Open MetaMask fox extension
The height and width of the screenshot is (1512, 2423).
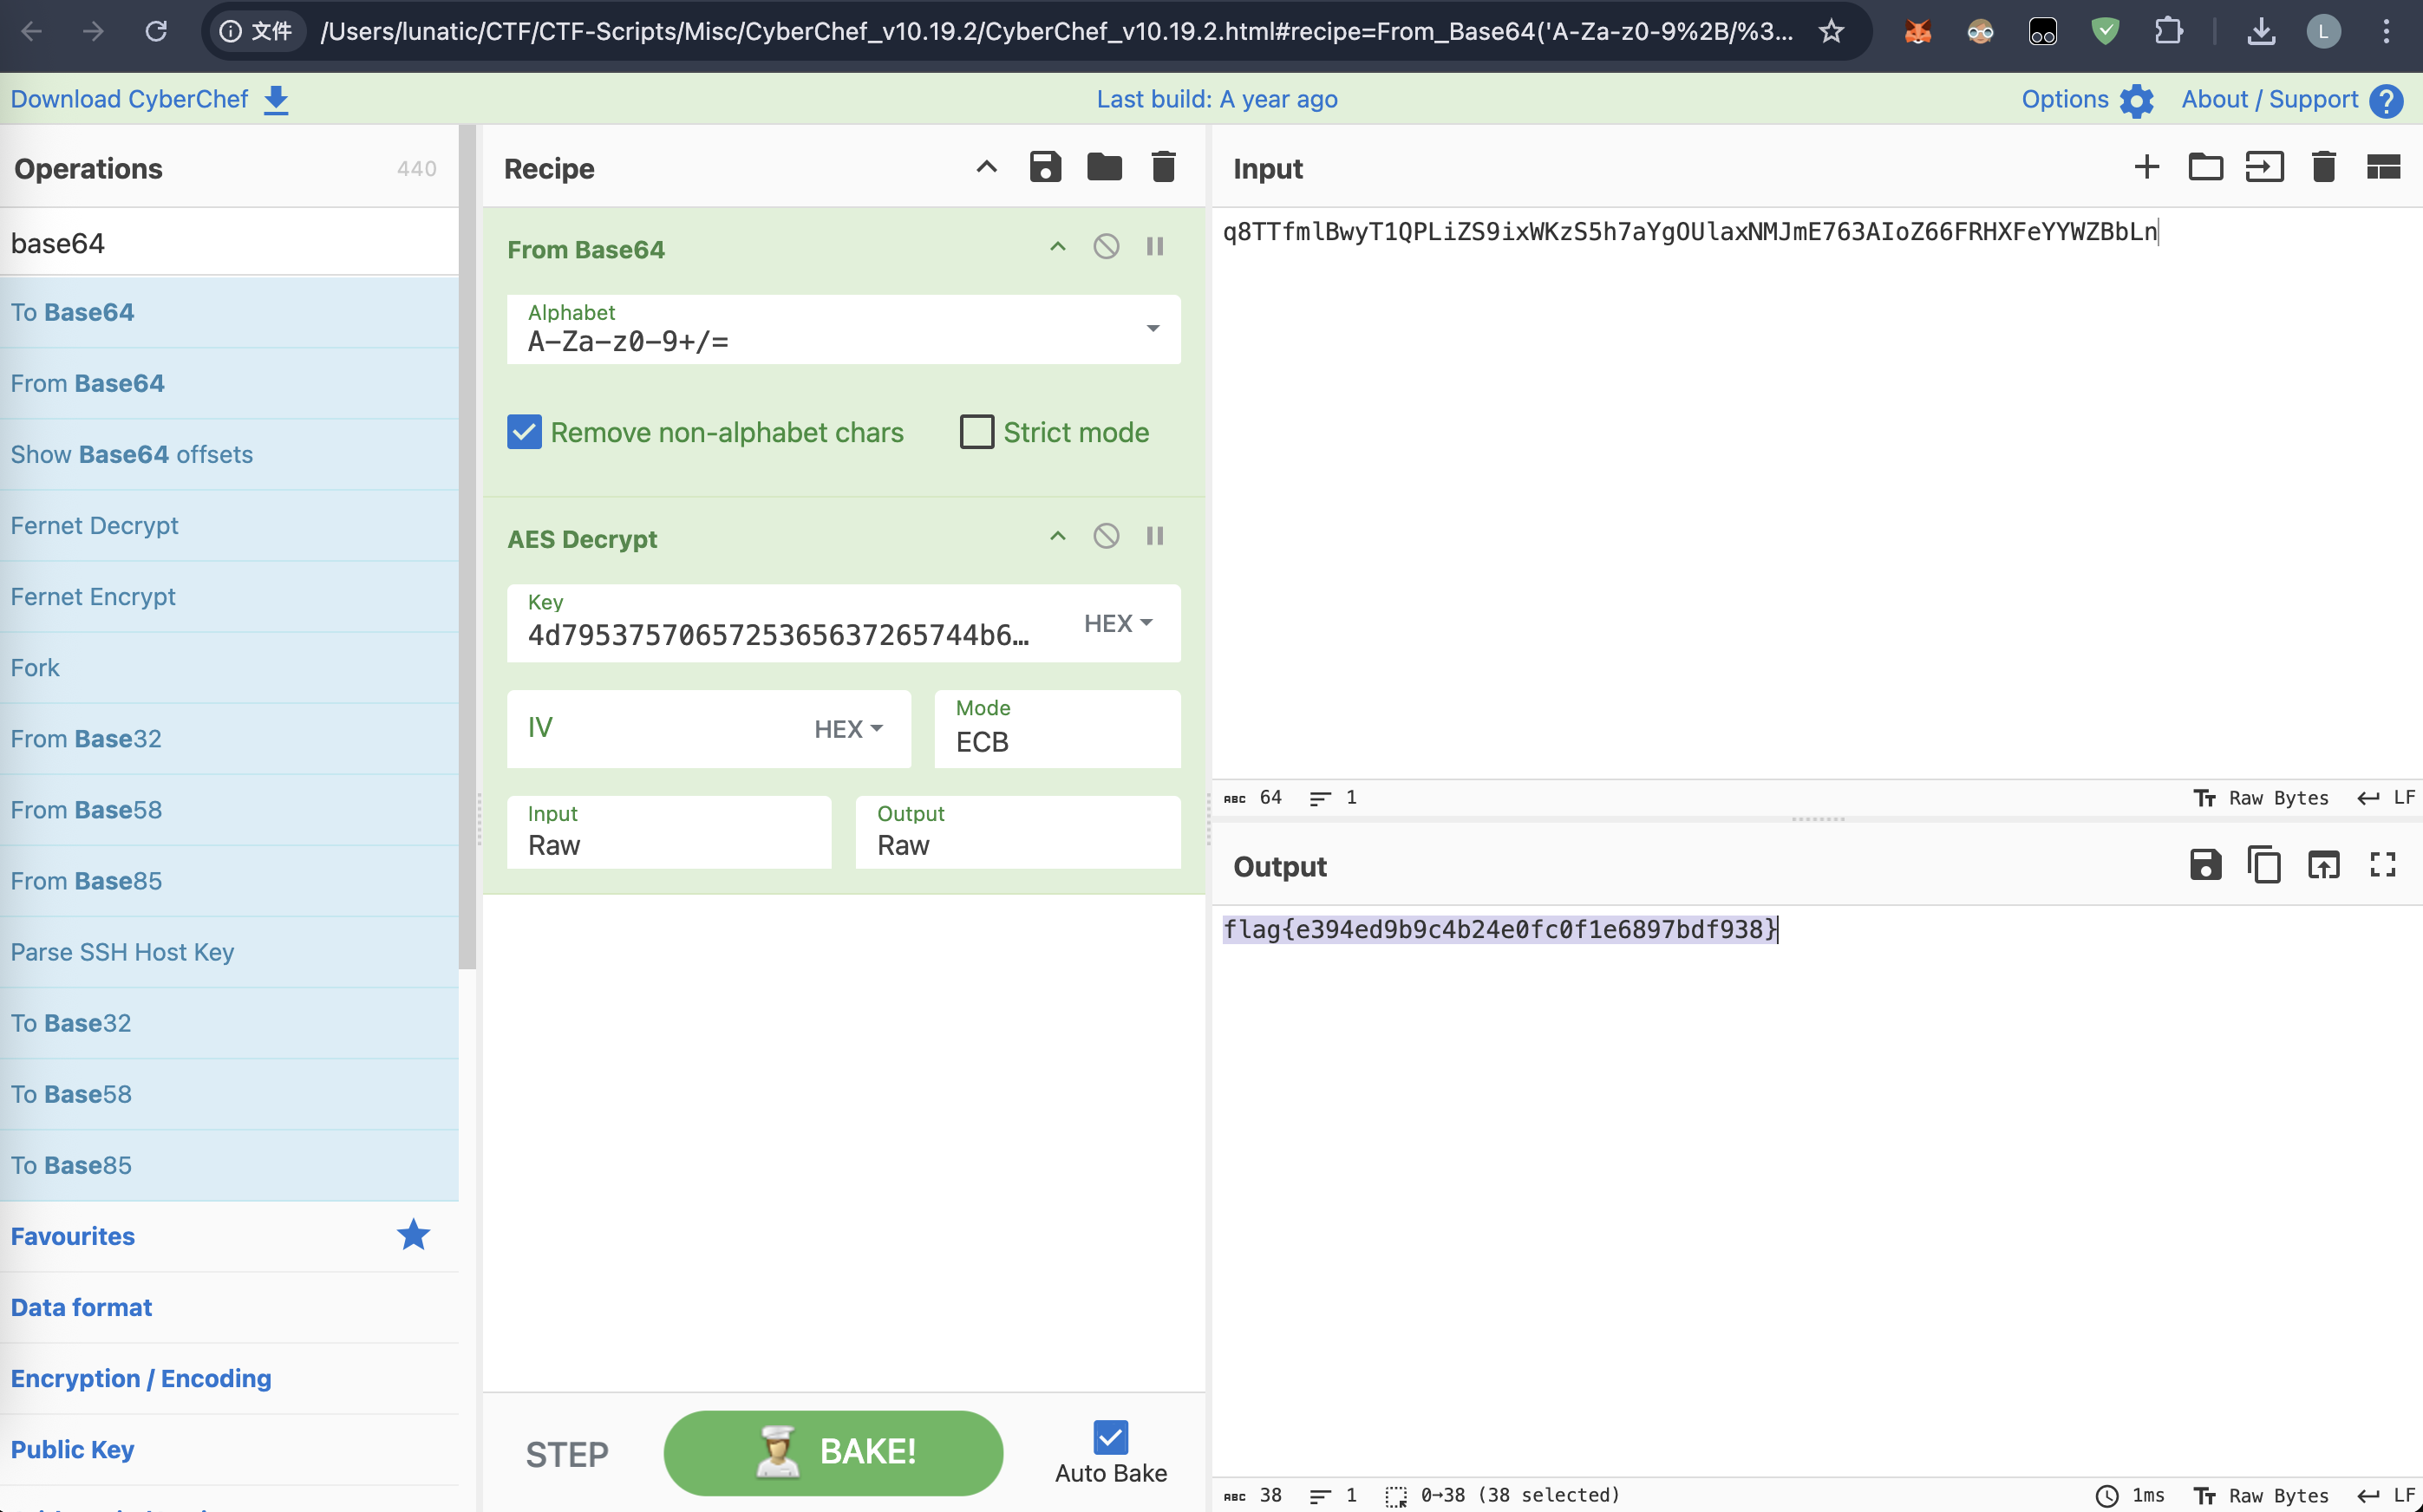coord(1917,31)
